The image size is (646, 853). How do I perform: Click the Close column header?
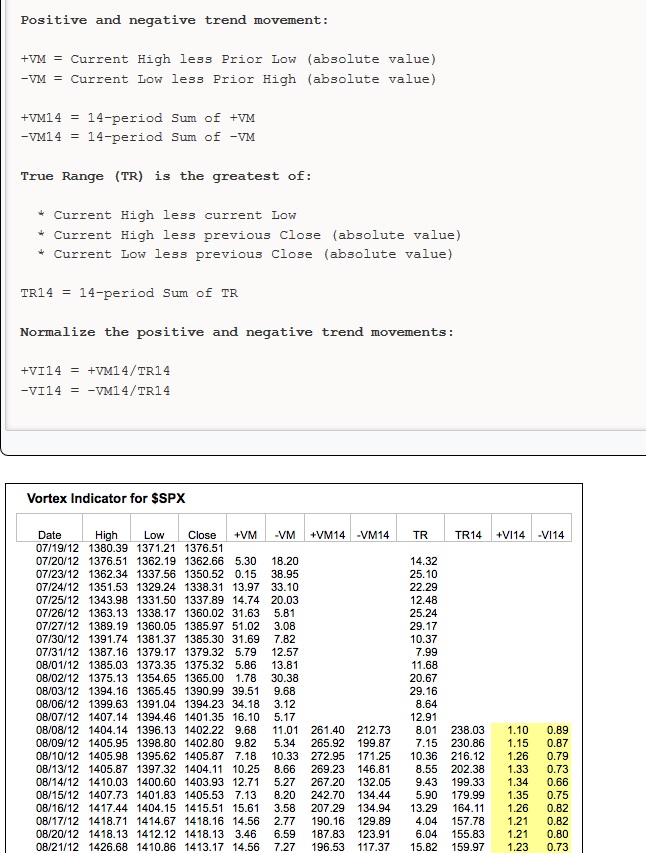coord(202,535)
